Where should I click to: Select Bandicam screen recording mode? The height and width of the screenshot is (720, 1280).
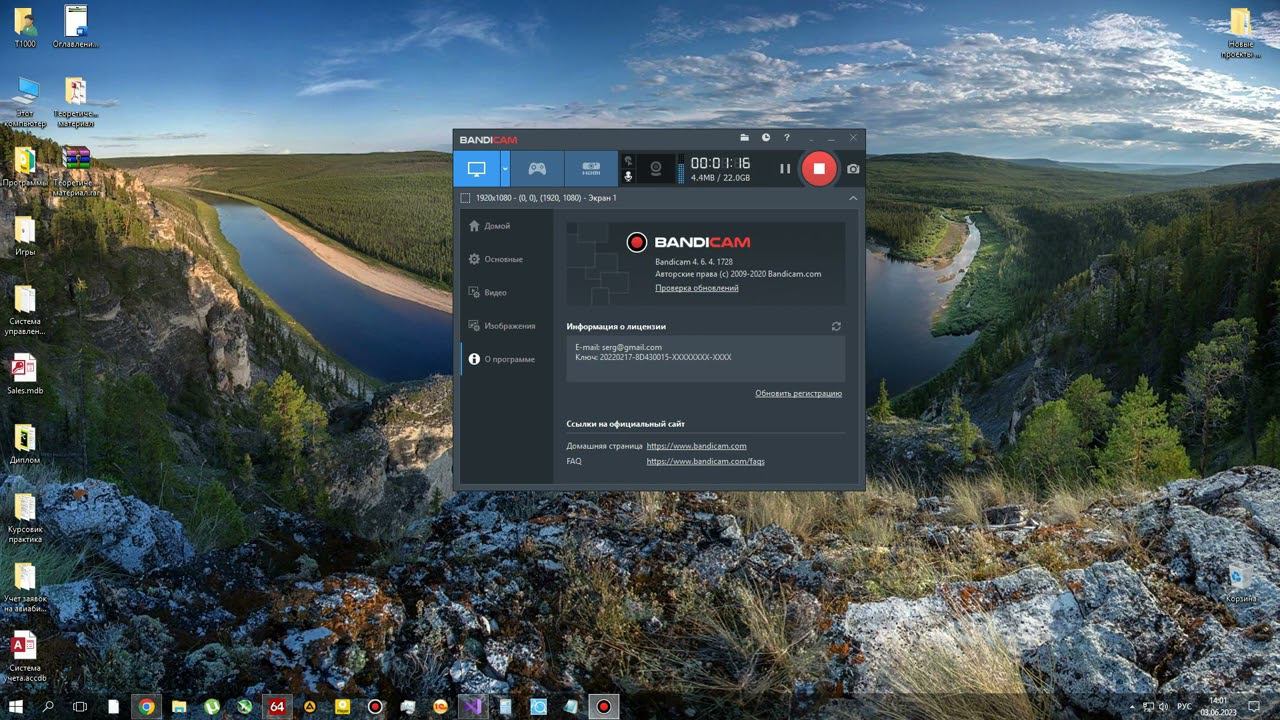tap(477, 169)
